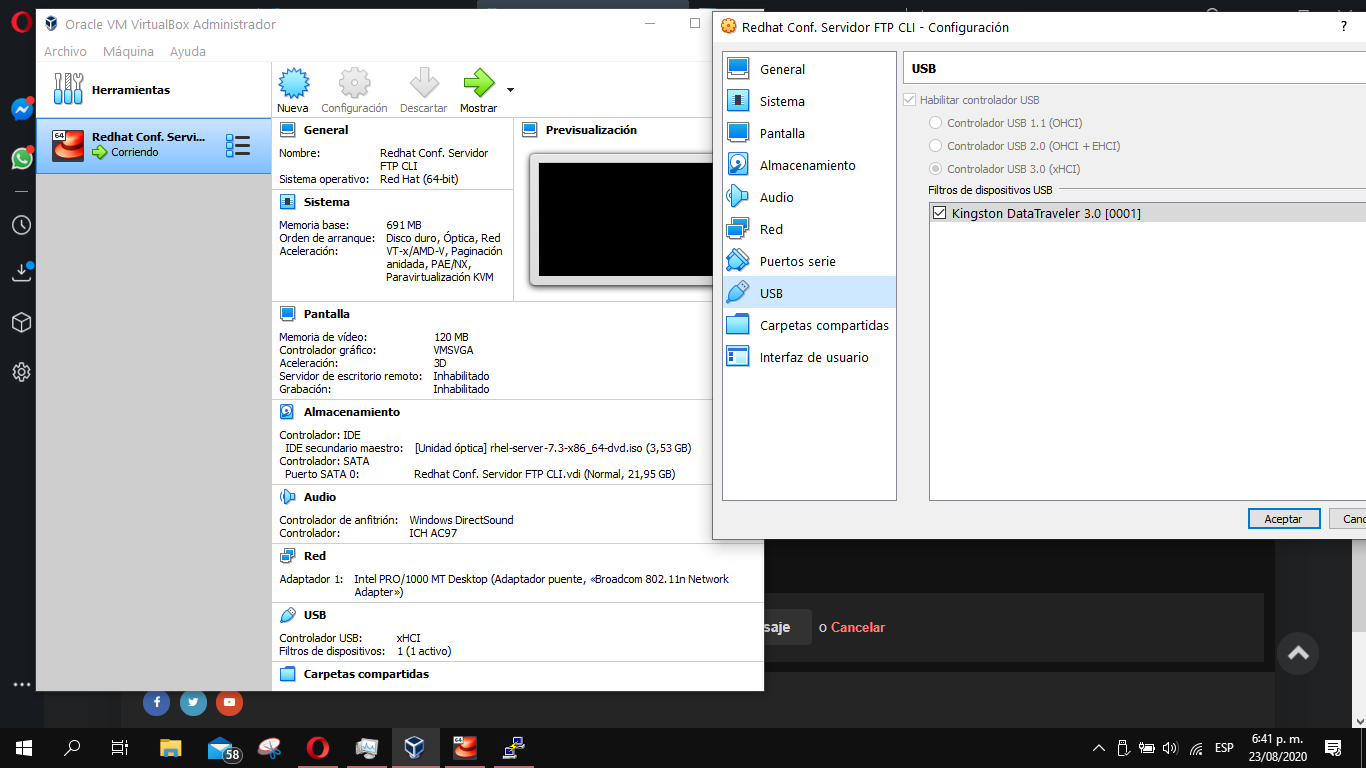Open WhatsApp in the Opera sidebar

pos(22,158)
